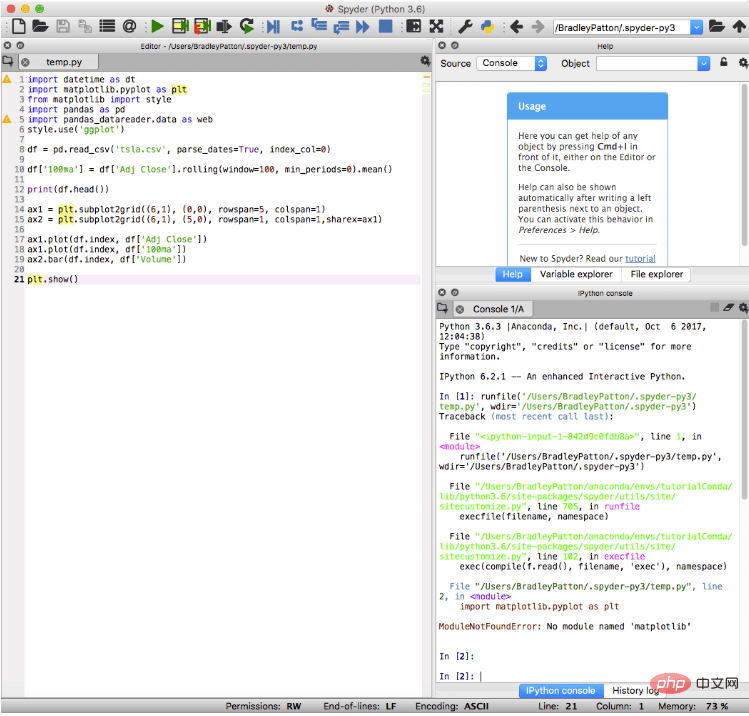Click the warning icon on line 1
This screenshot has height=716, width=749.
[x=7, y=79]
